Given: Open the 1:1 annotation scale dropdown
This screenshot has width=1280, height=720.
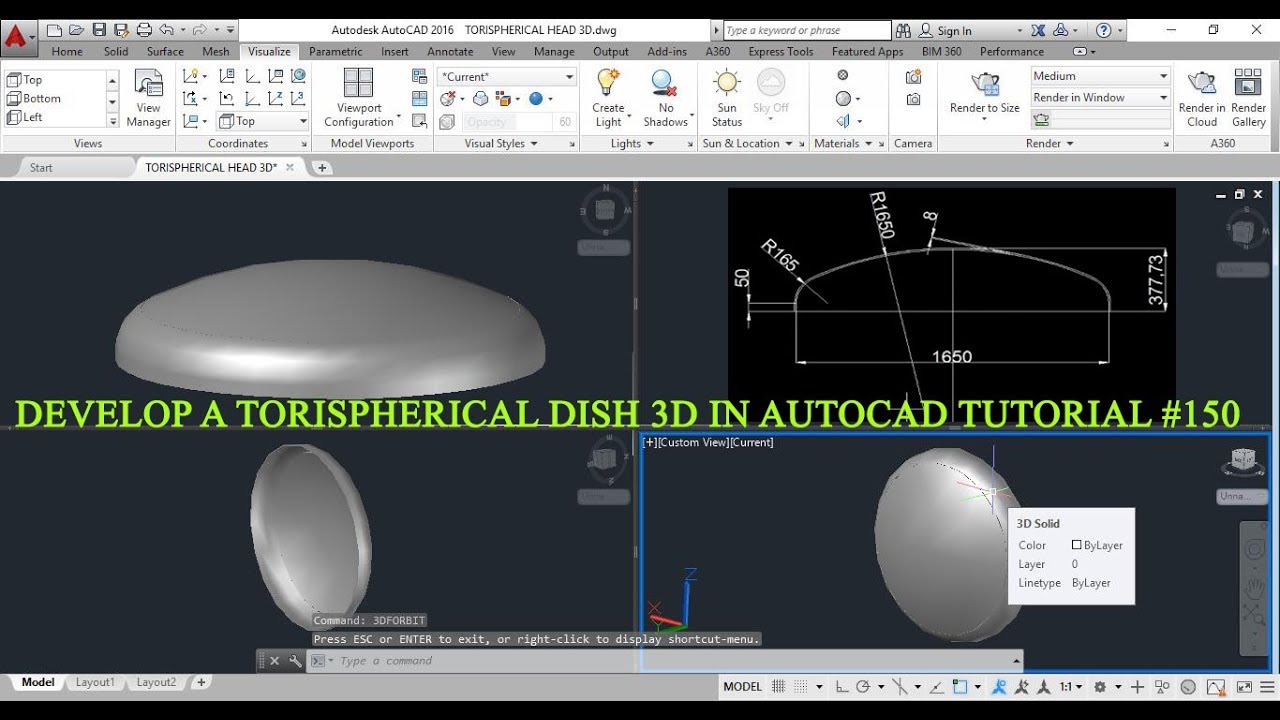Looking at the screenshot, I should pyautogui.click(x=1071, y=687).
